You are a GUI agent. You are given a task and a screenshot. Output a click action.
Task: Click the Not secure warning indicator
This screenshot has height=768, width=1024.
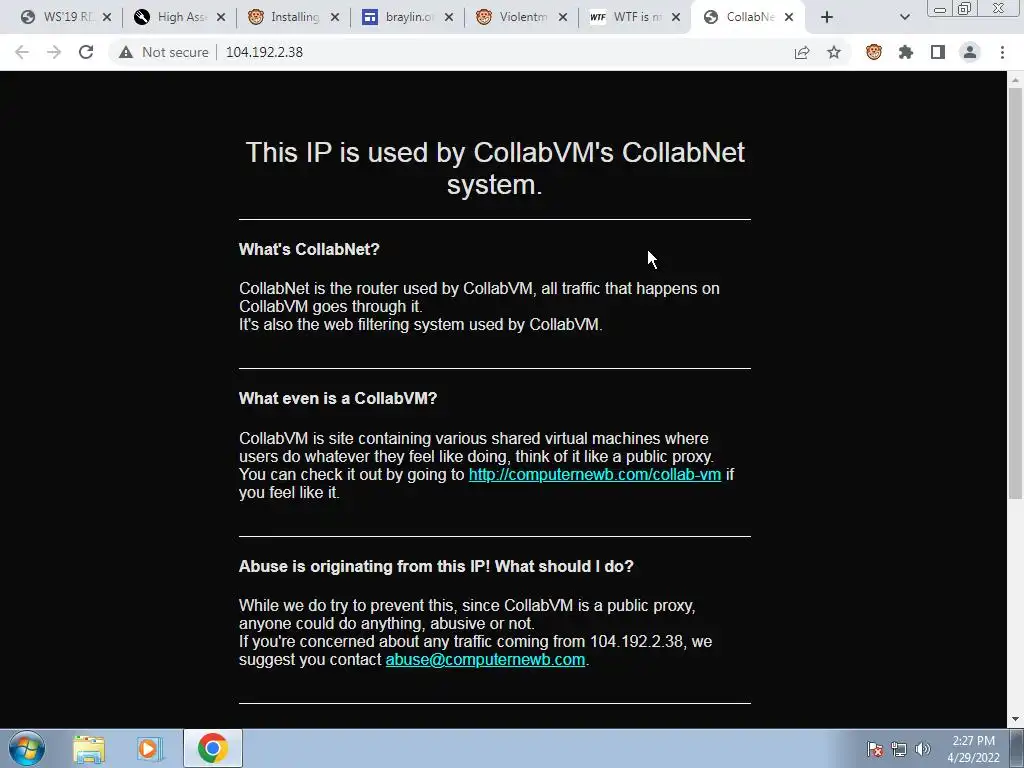[x=163, y=52]
